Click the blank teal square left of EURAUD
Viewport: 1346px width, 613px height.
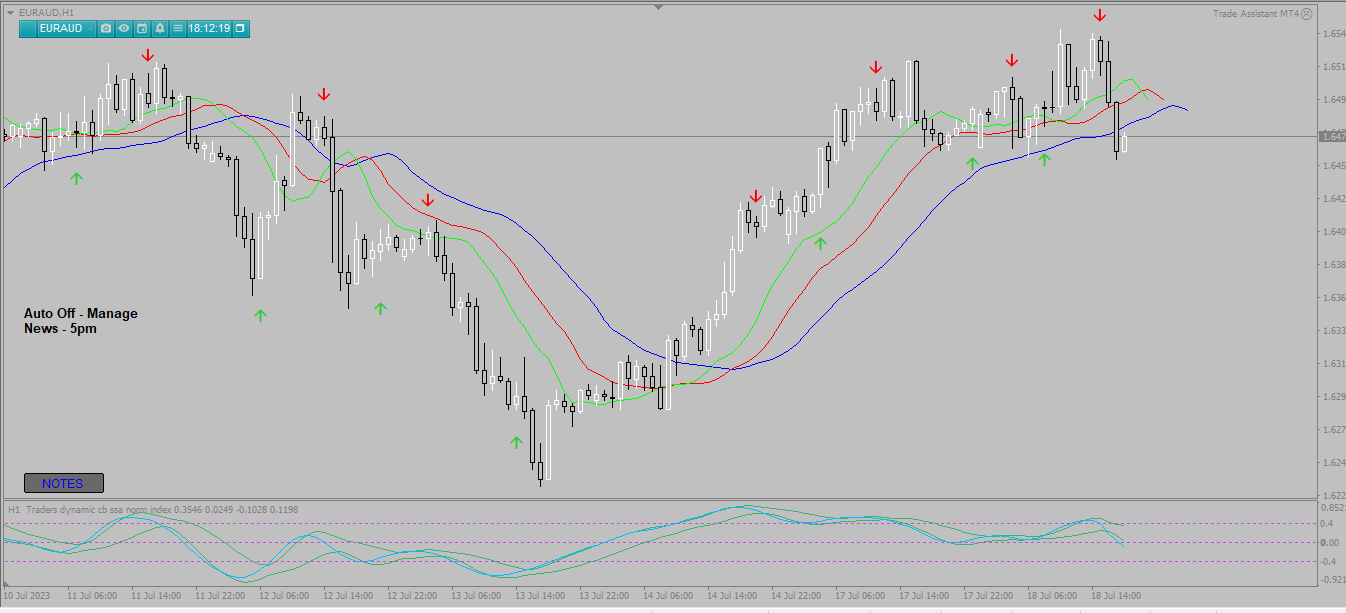tap(28, 28)
